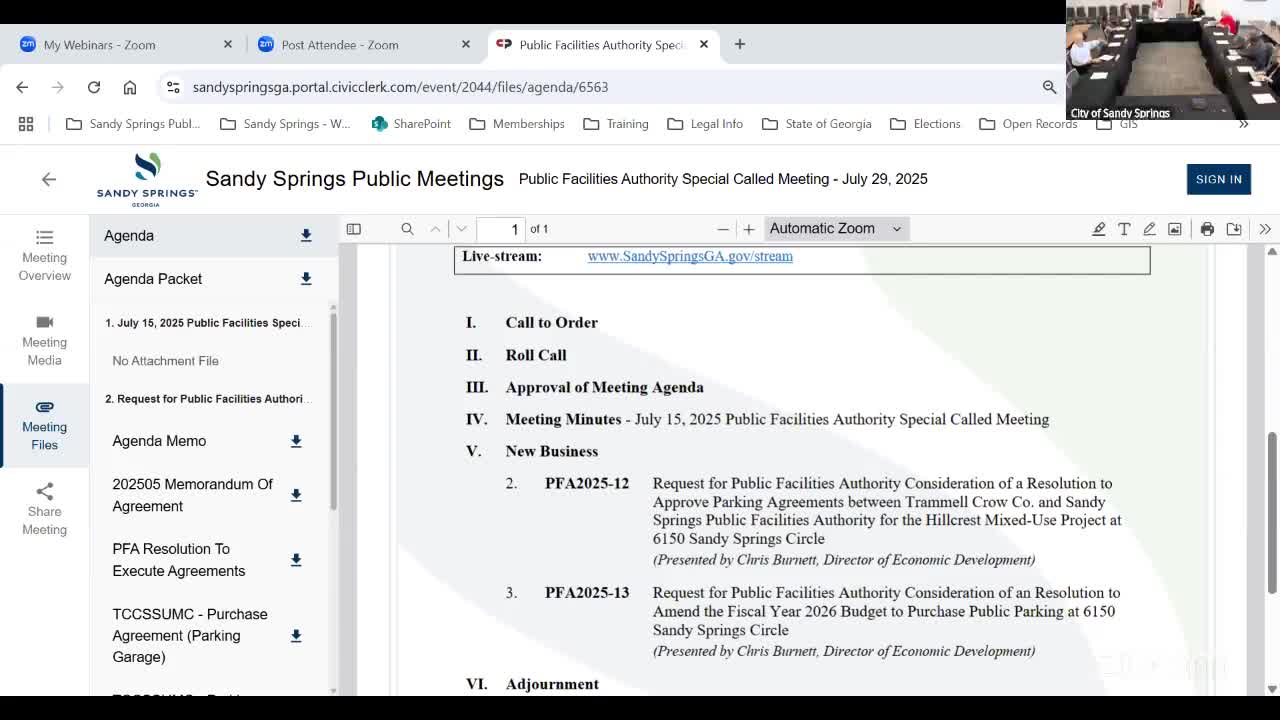Go to browser home page
This screenshot has width=1280, height=720.
point(130,87)
